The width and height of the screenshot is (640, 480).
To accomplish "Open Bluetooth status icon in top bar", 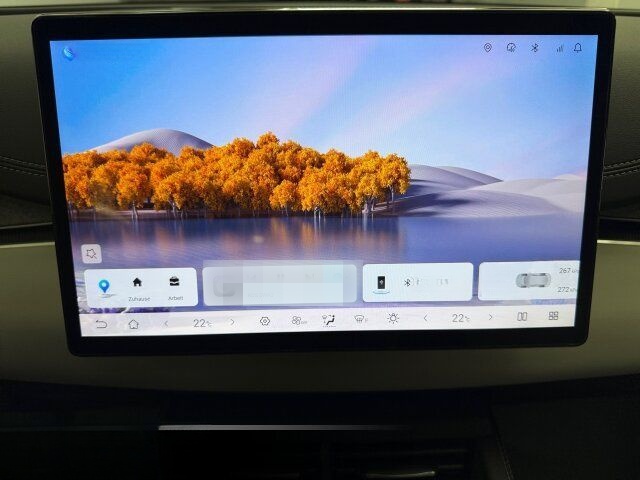I will pos(534,48).
